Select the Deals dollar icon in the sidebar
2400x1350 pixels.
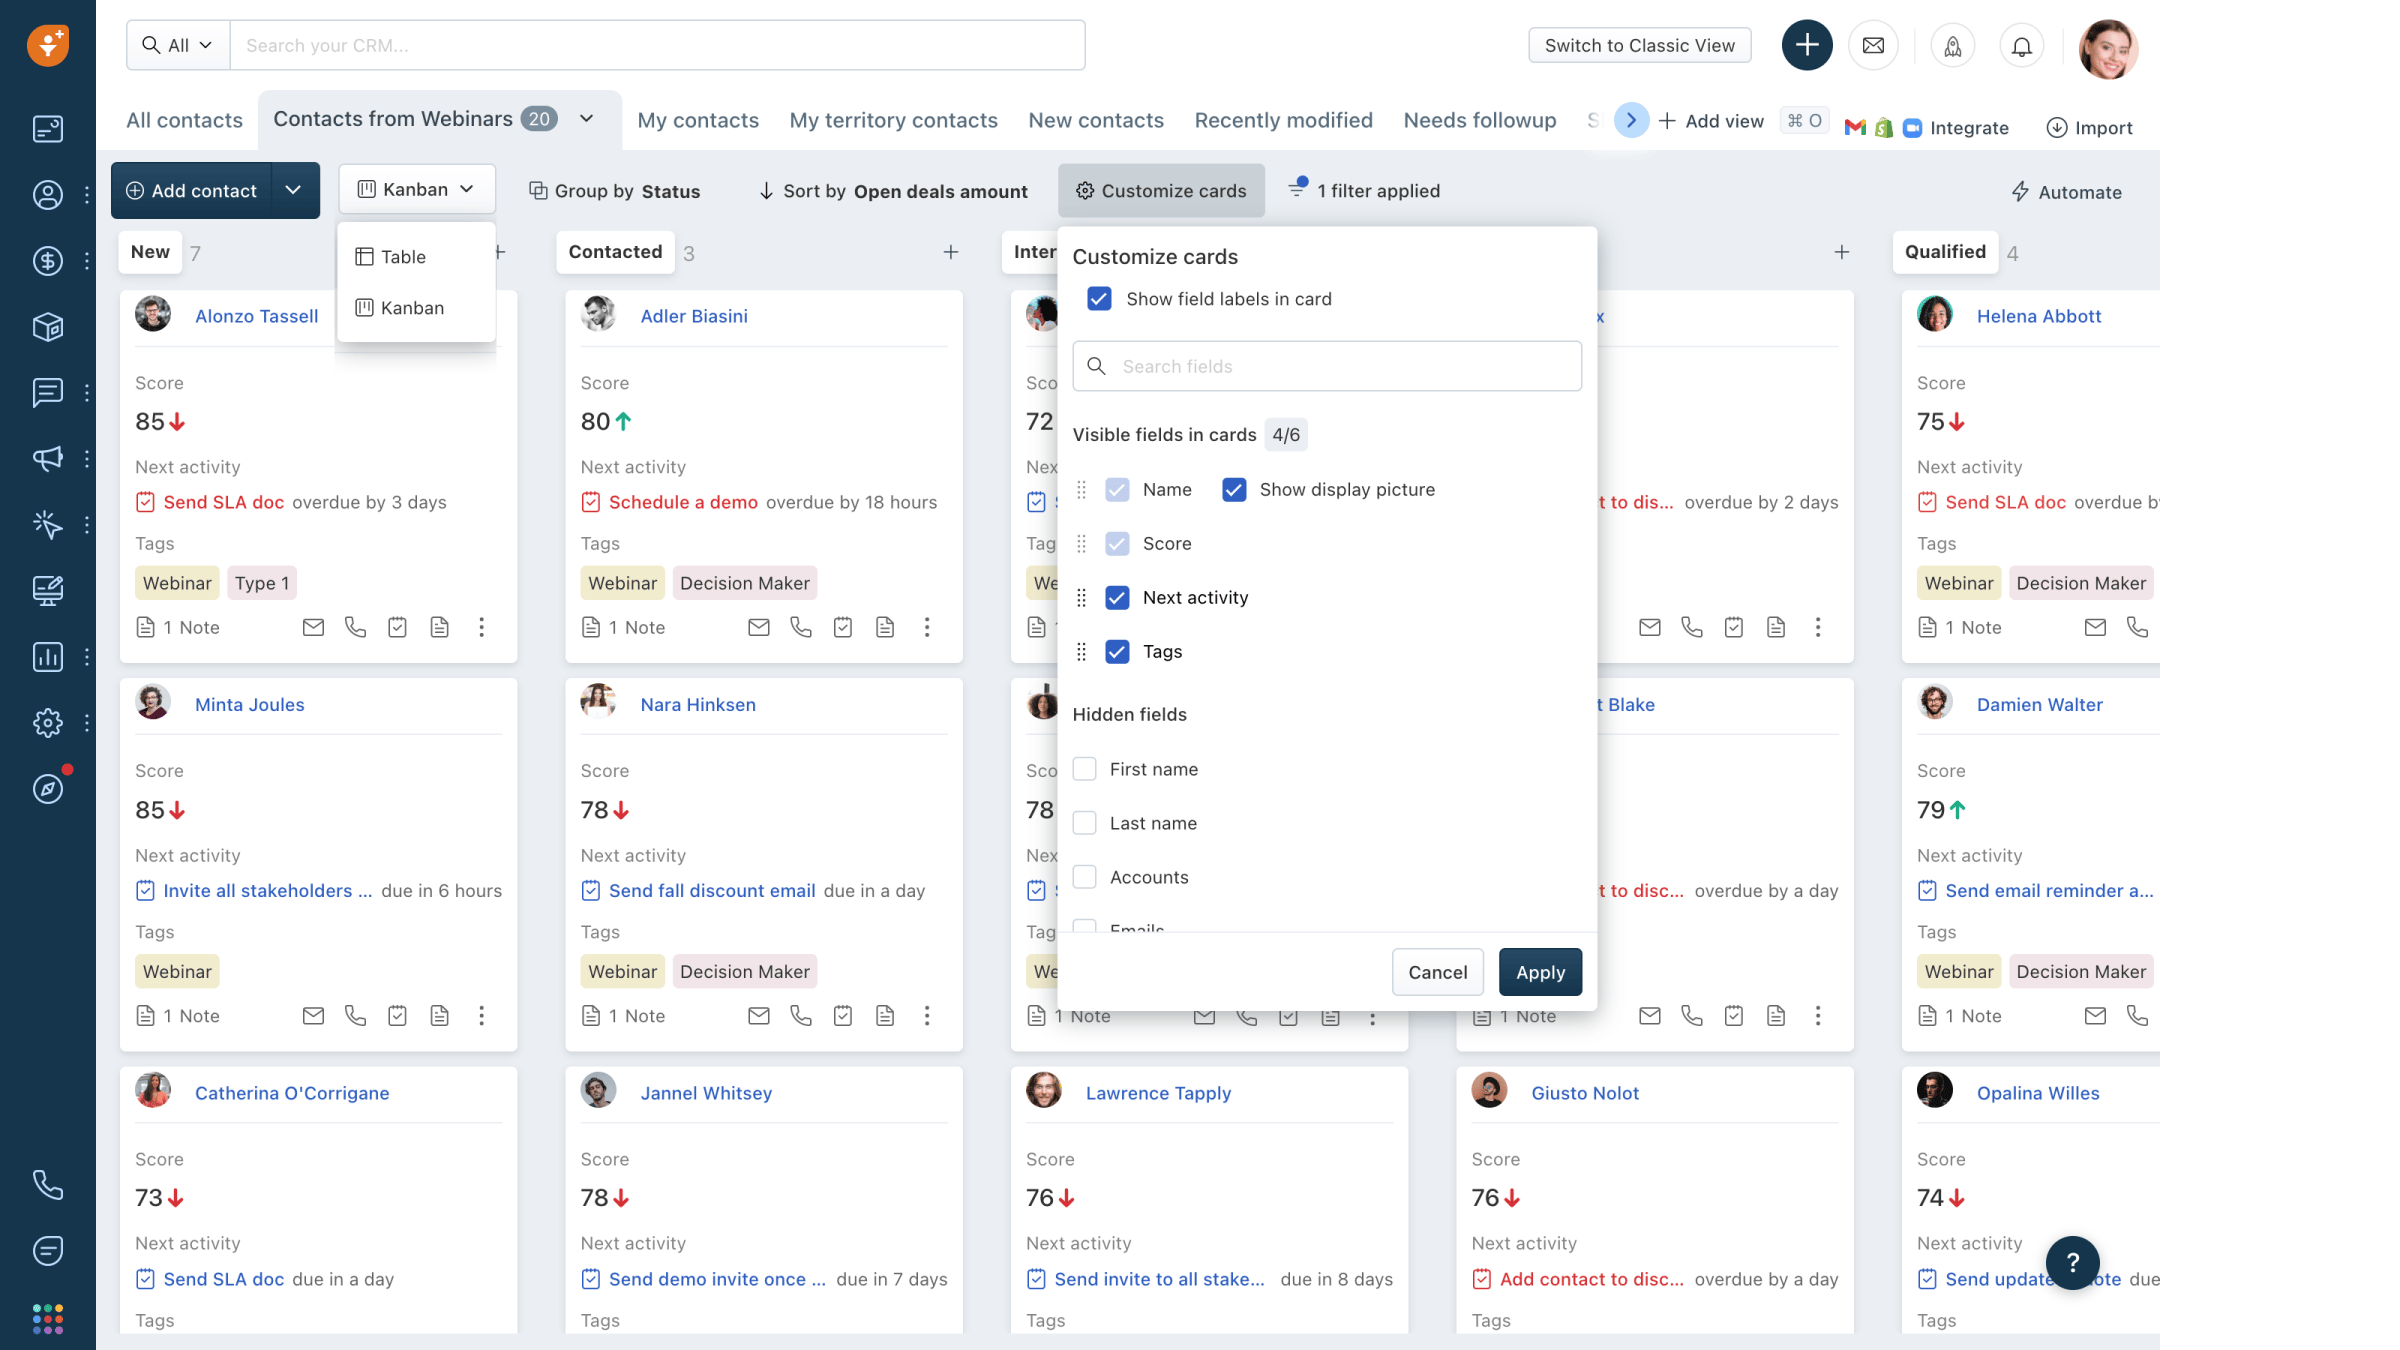tap(47, 261)
